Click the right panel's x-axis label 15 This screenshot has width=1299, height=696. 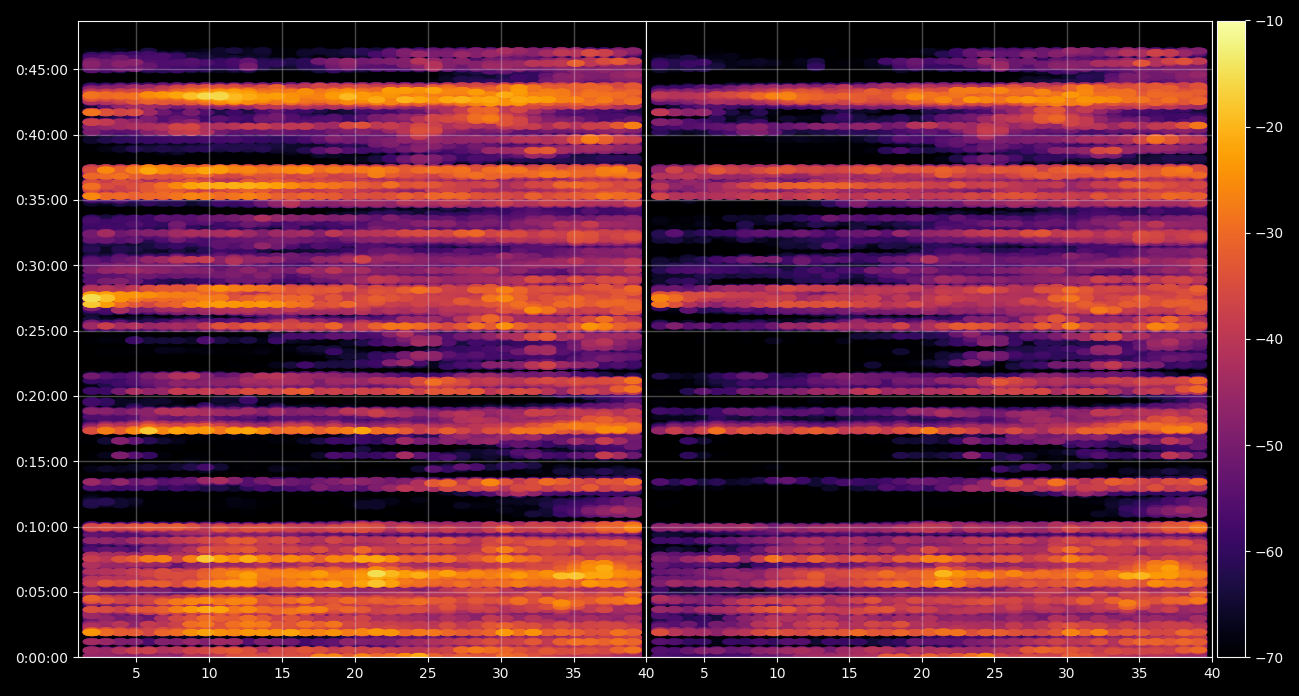click(849, 674)
